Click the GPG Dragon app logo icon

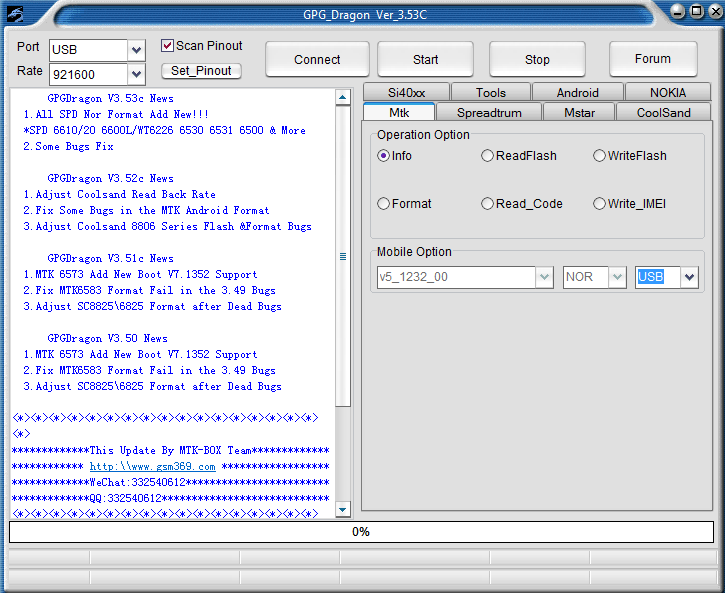coord(15,14)
